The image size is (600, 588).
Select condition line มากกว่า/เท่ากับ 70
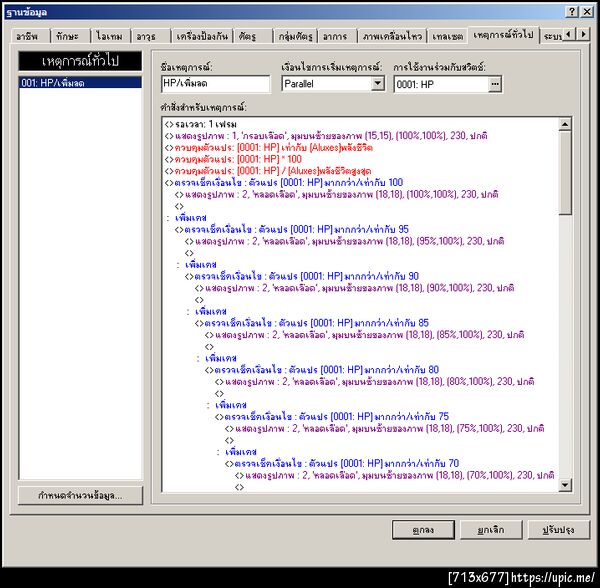point(342,463)
